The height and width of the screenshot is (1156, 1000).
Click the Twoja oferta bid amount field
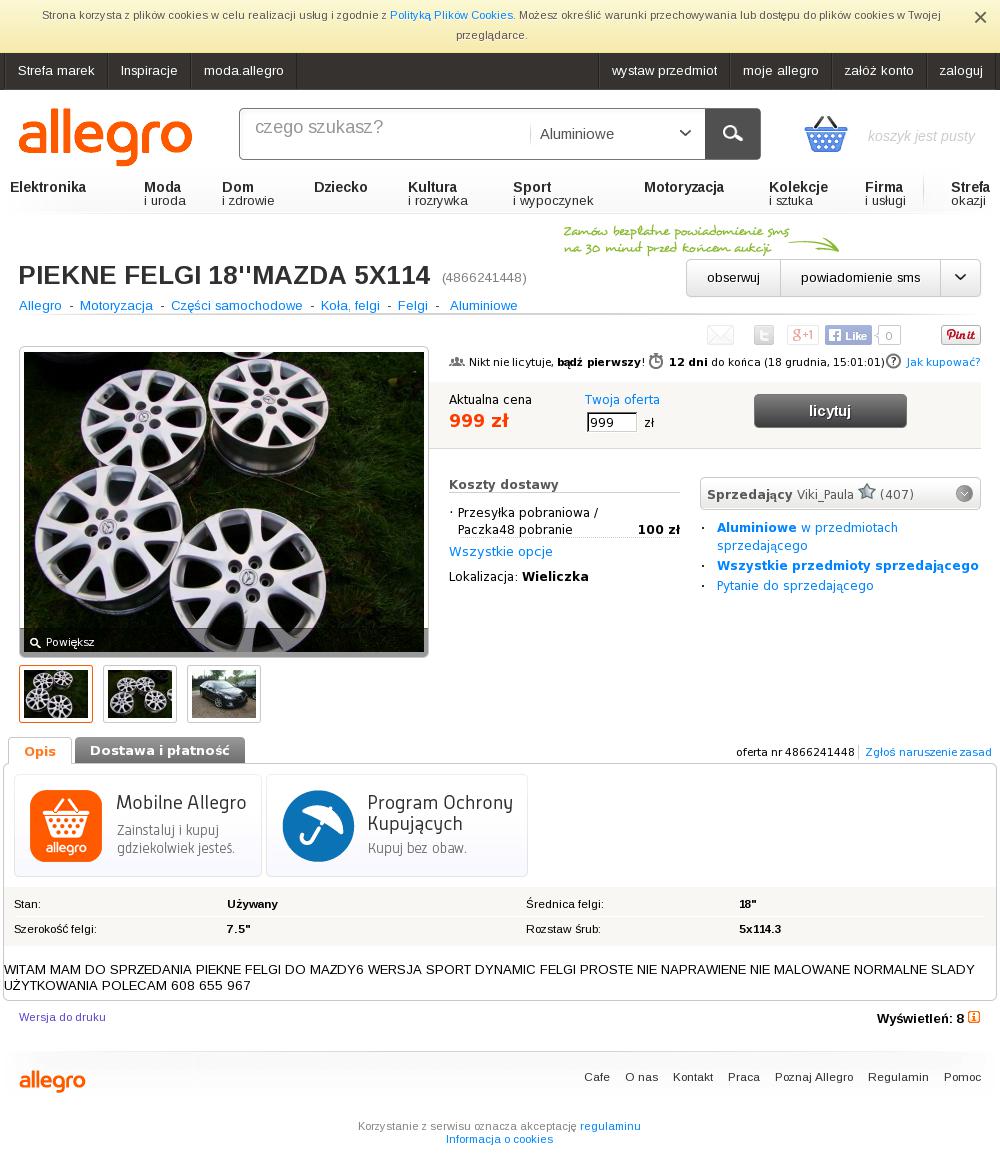(x=611, y=422)
